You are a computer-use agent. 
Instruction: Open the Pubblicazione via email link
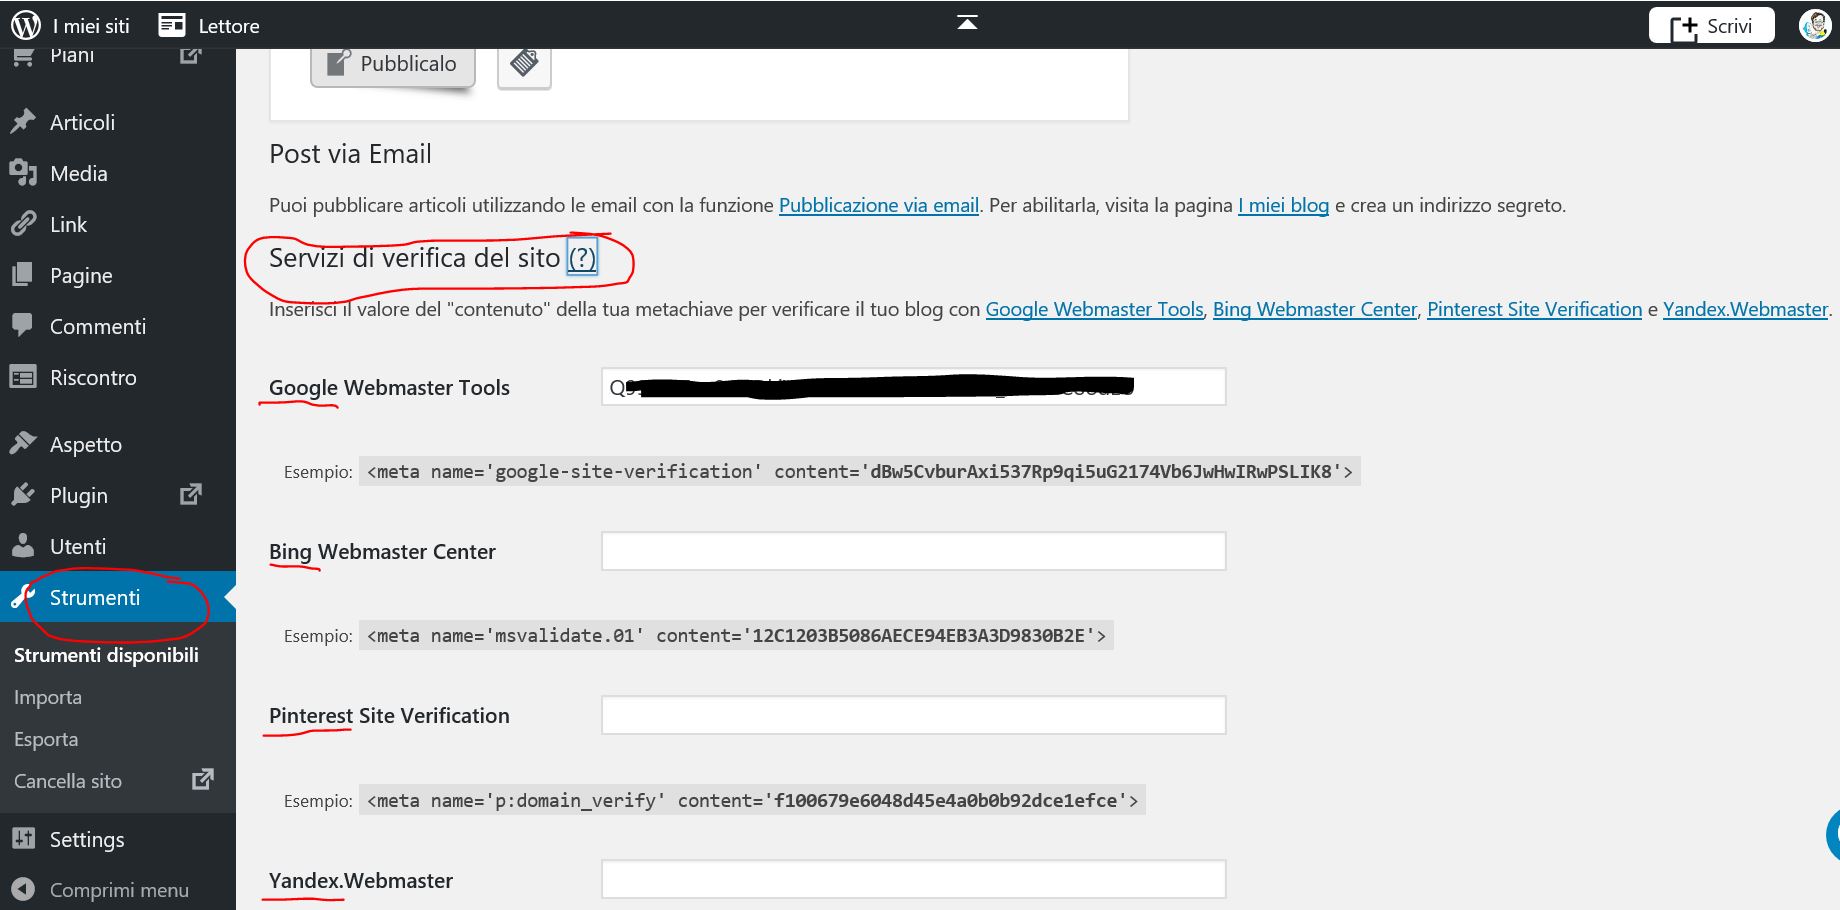(878, 205)
